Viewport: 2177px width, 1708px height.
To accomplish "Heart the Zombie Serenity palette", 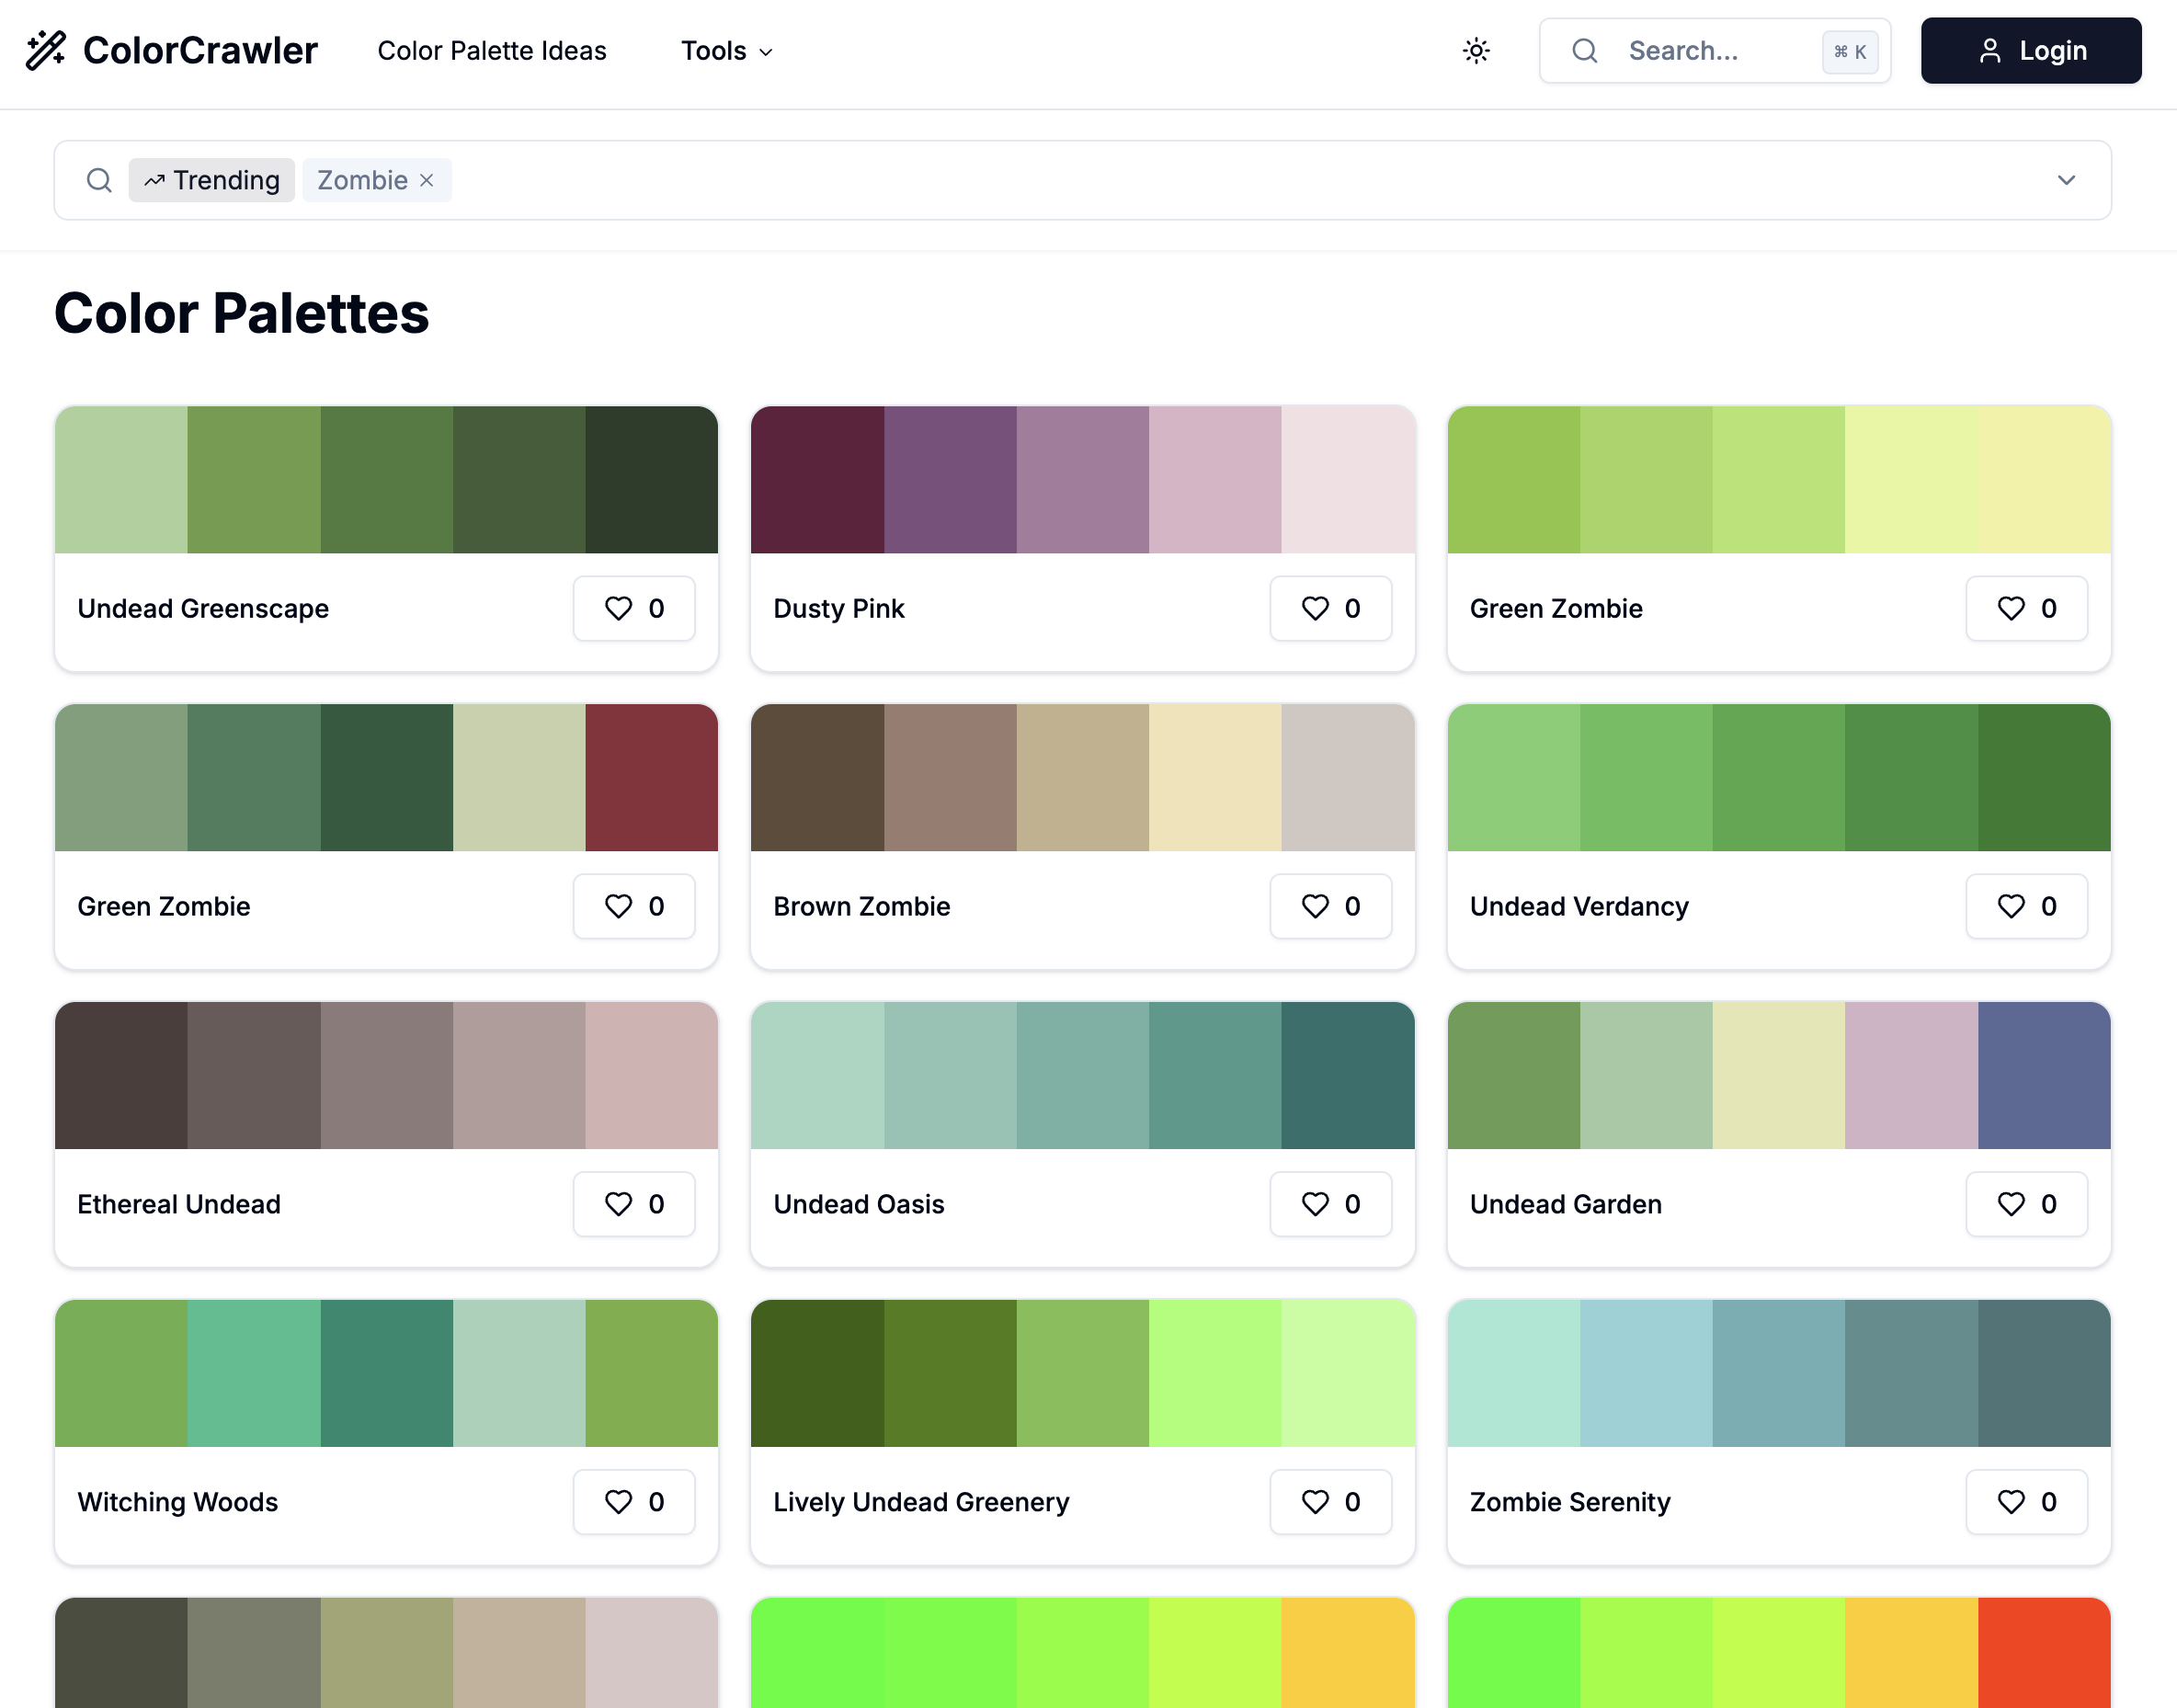I will tap(2026, 1502).
